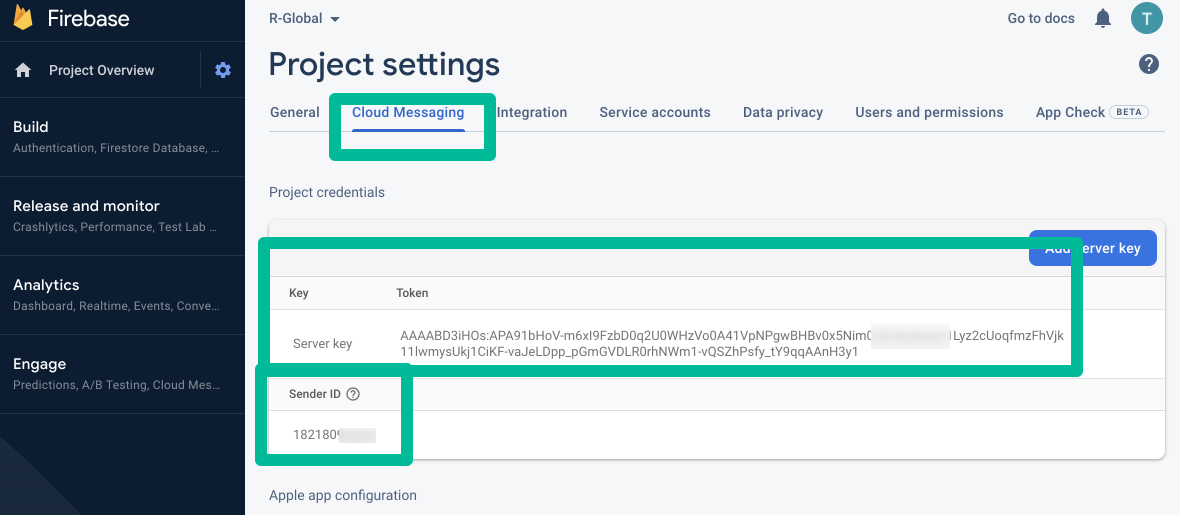Switch to the Integration tab
This screenshot has width=1180, height=515.
click(x=532, y=113)
